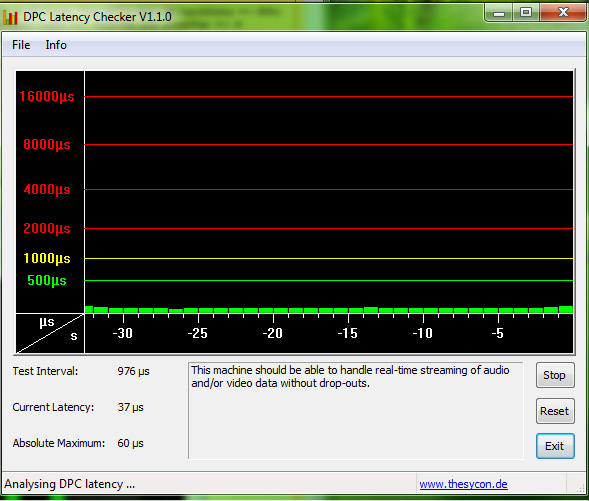Click the -30 seconds axis marker
The height and width of the screenshot is (501, 589).
tap(122, 333)
